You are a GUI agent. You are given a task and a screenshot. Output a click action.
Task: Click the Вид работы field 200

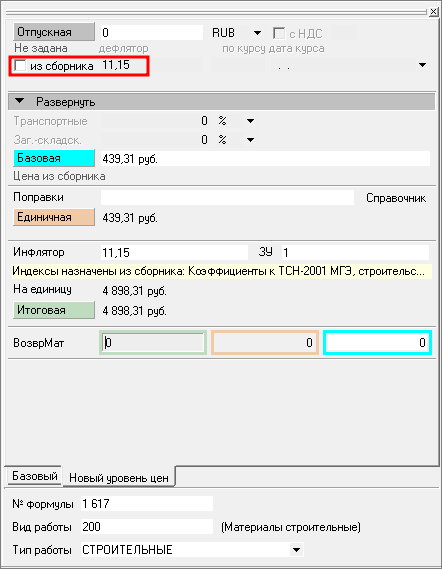point(147,527)
